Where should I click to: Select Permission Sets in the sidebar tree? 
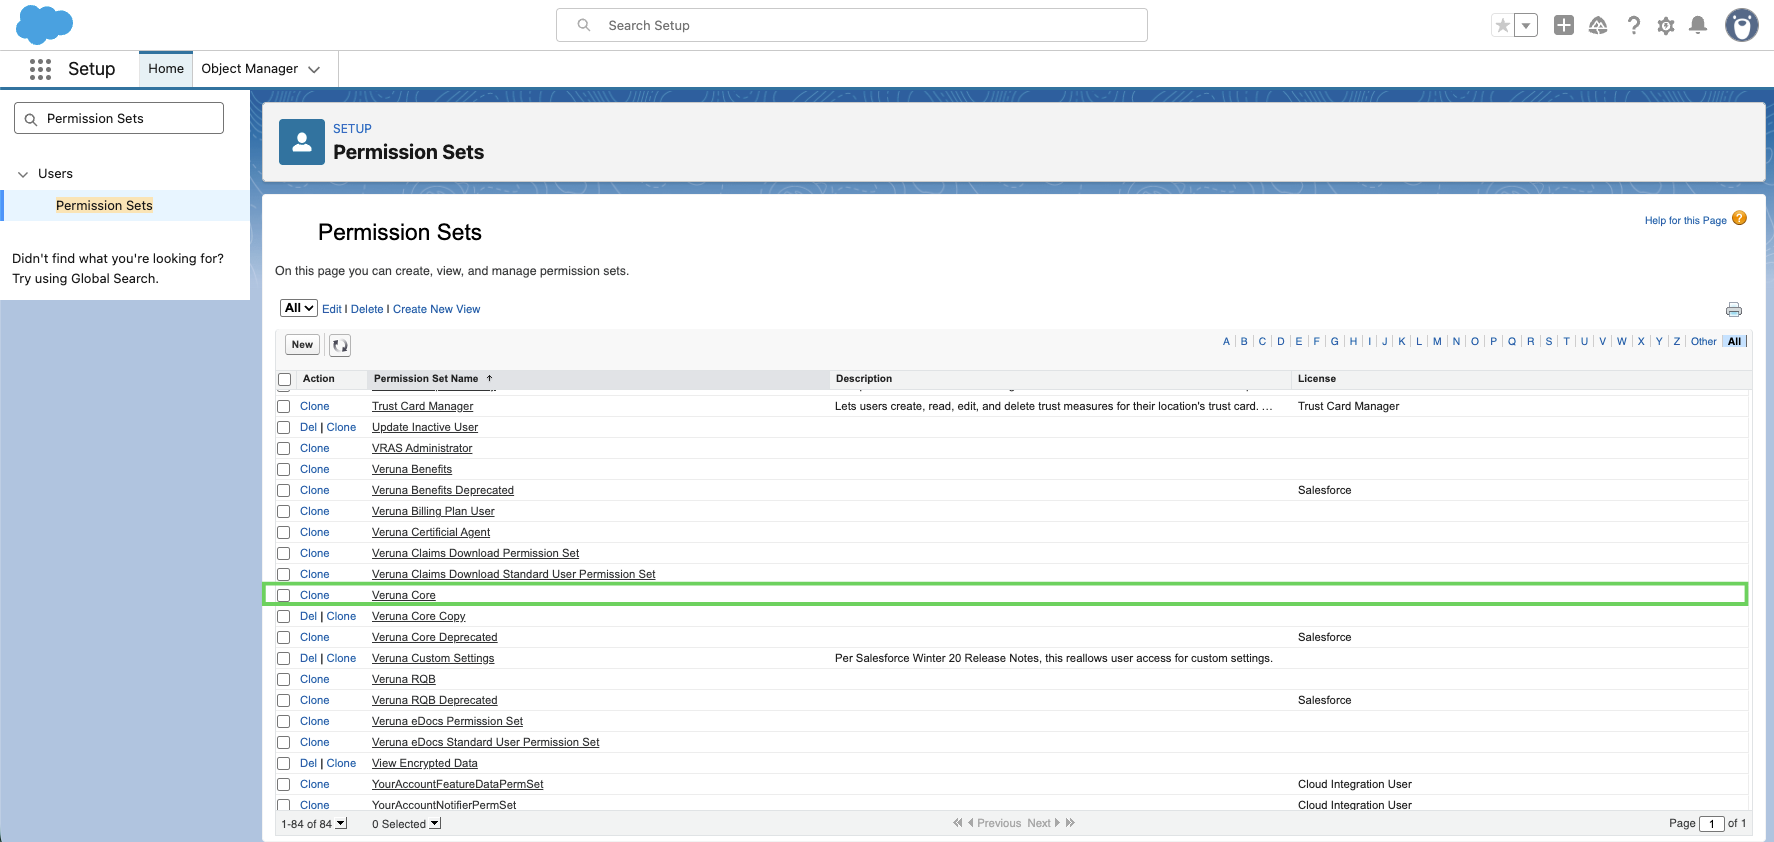point(104,205)
